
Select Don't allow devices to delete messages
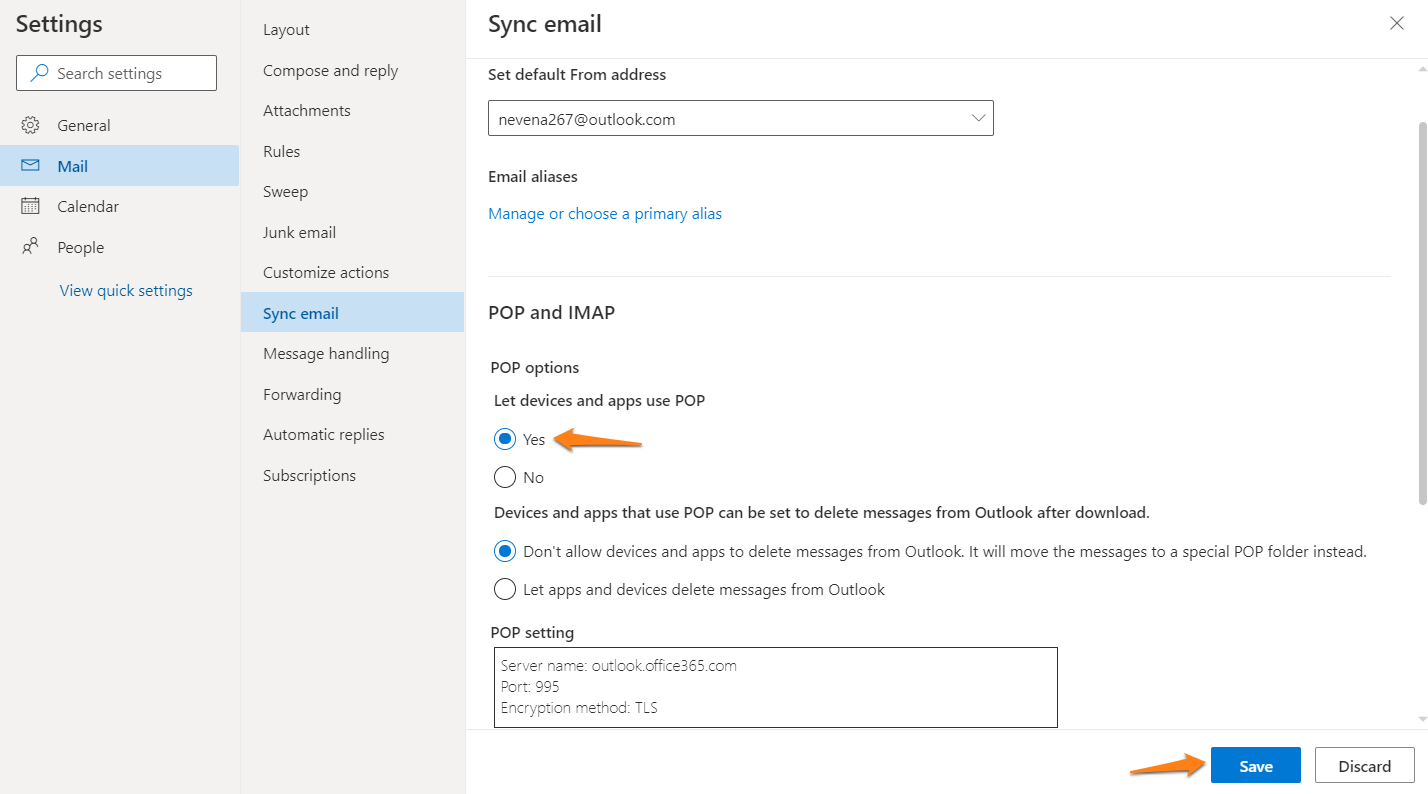tap(505, 551)
